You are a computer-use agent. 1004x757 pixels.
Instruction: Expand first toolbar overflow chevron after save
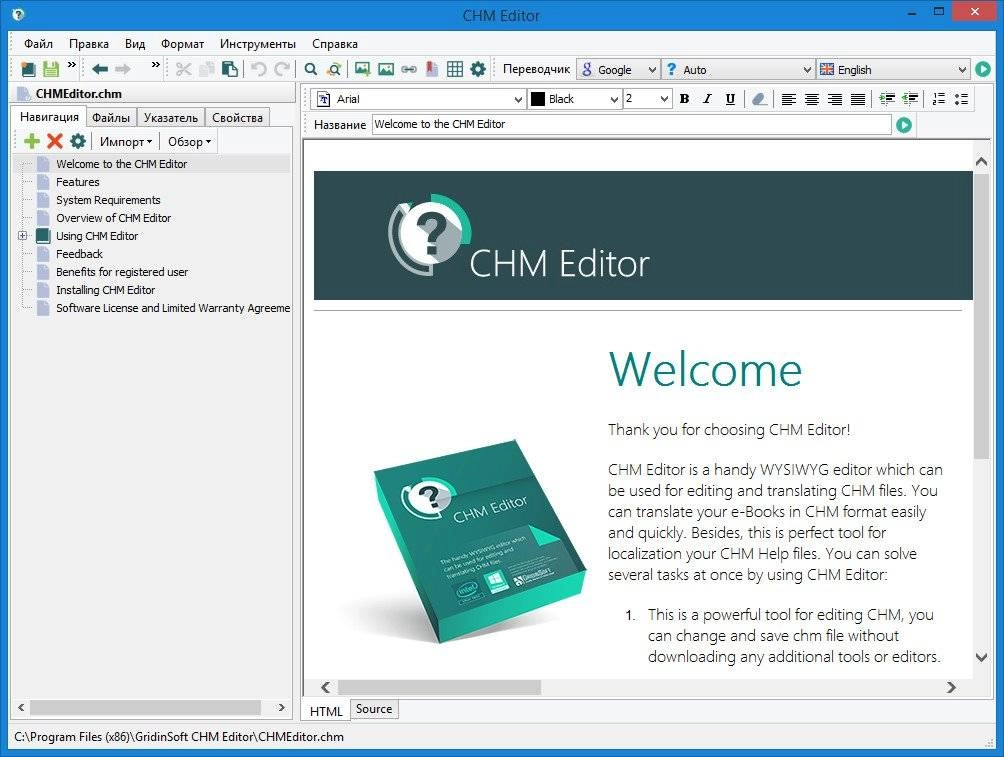[x=72, y=64]
